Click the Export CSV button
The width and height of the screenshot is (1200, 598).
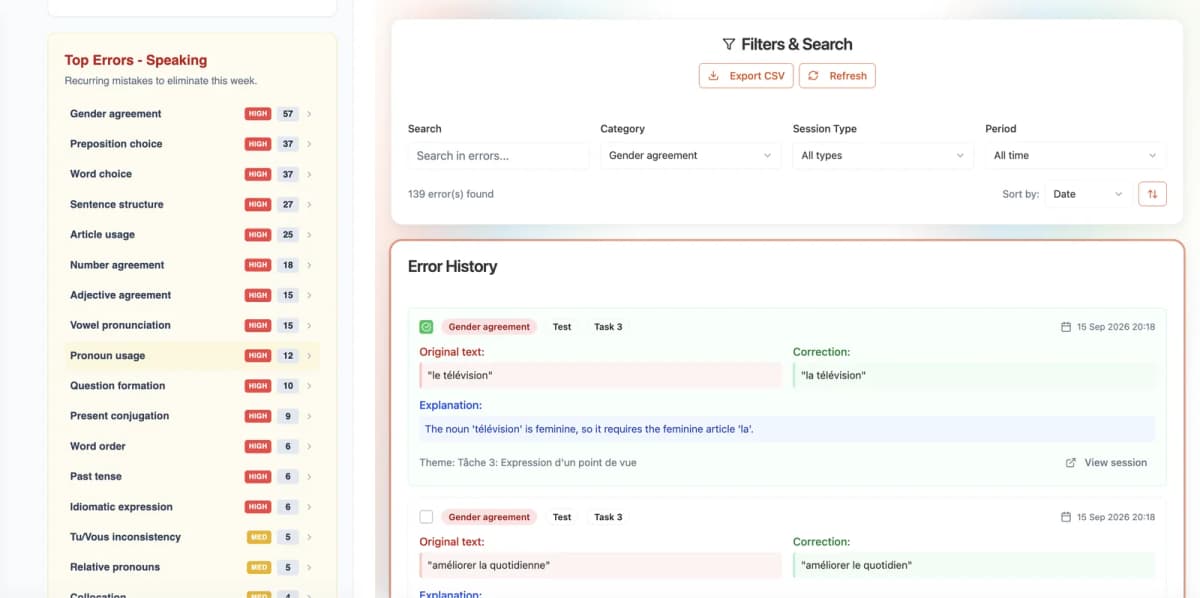coord(746,75)
